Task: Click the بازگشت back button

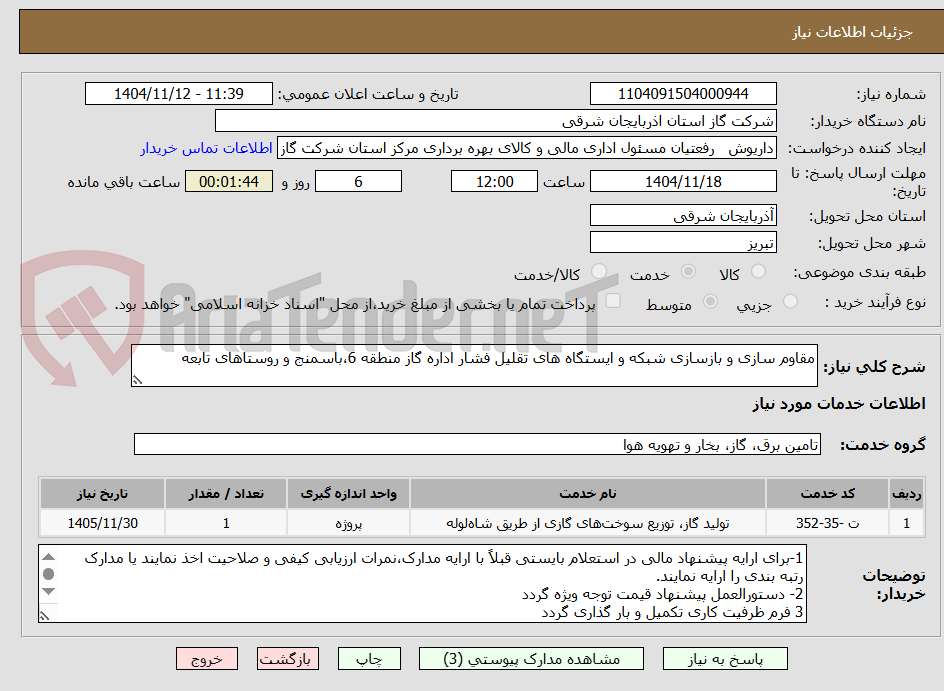Action: (x=287, y=659)
